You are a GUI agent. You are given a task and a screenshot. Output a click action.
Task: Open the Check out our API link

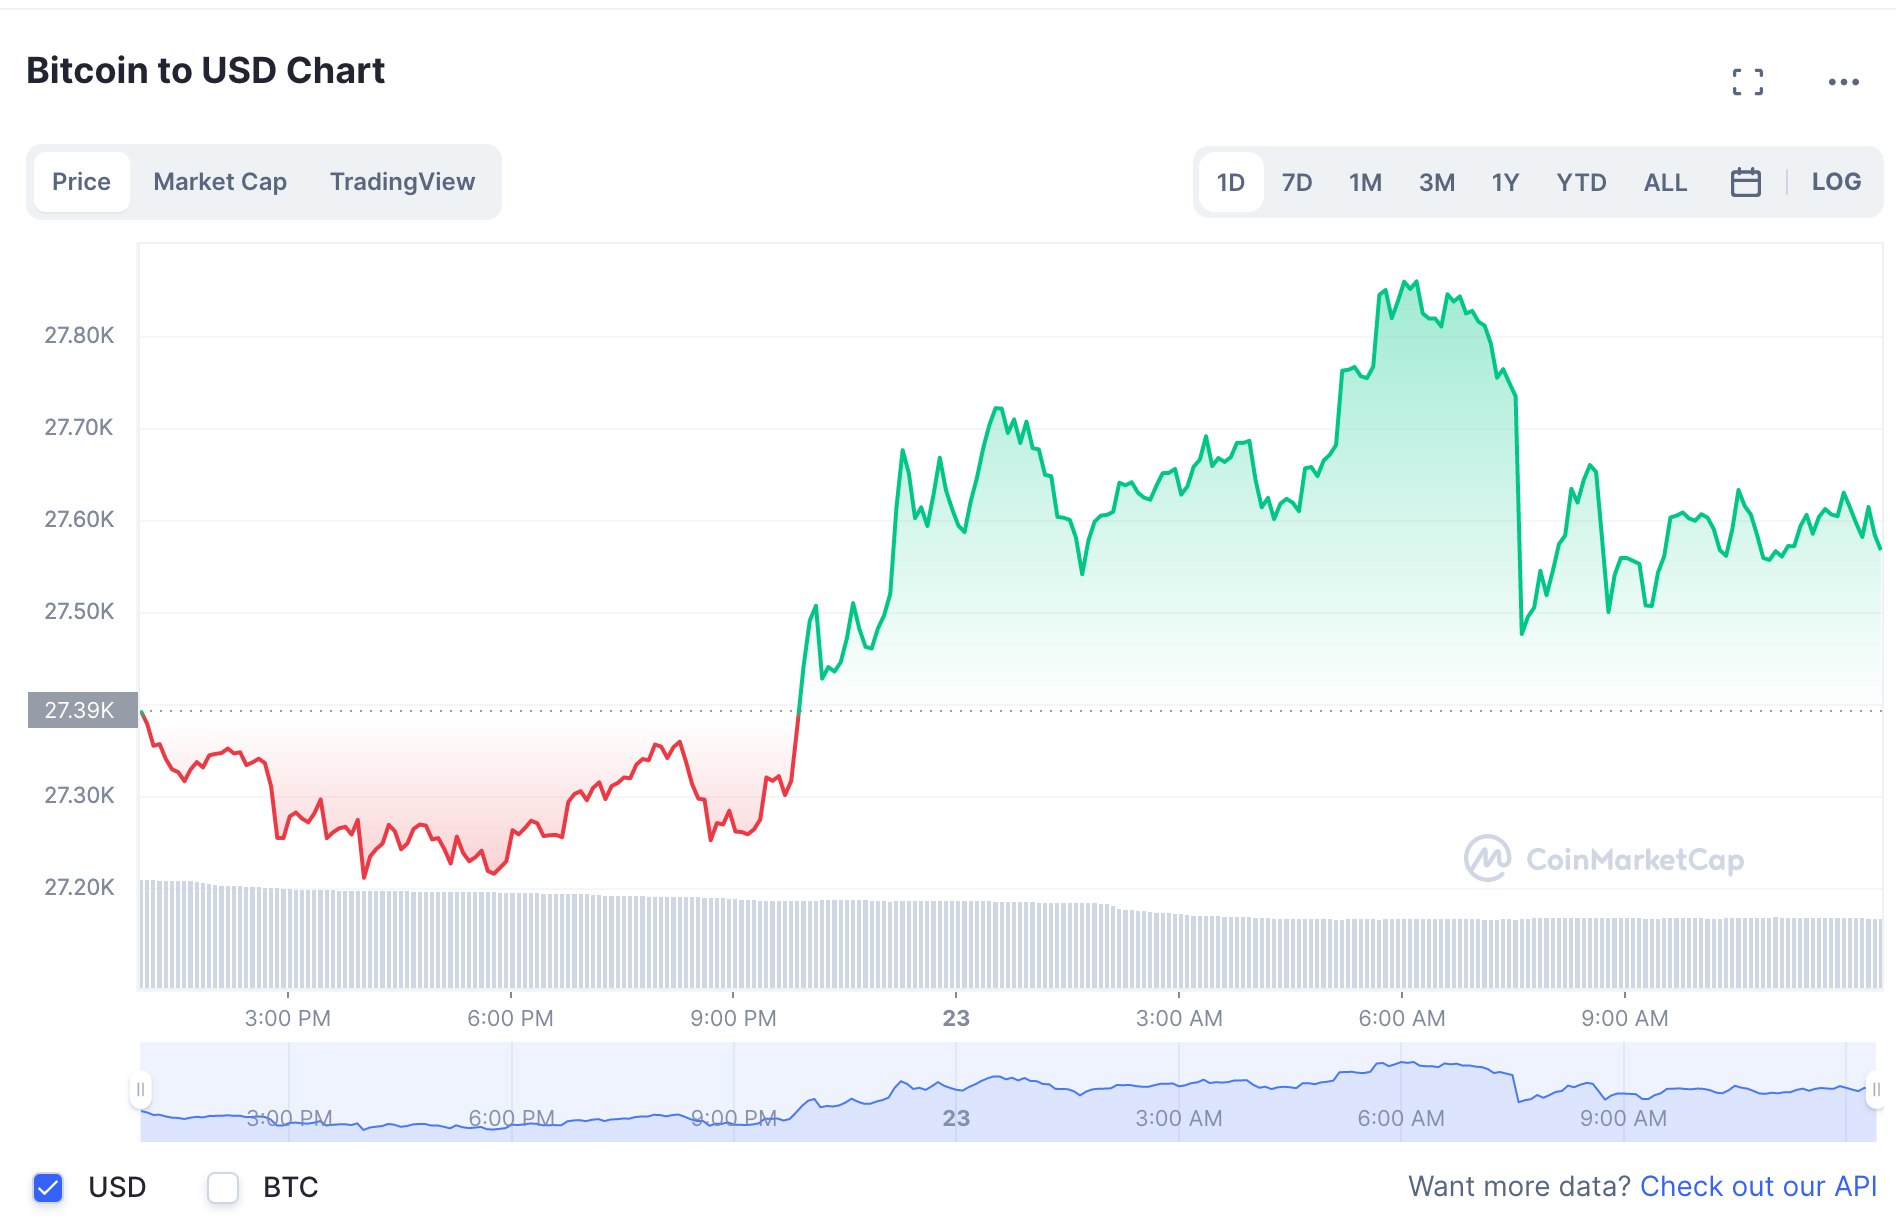(1759, 1187)
